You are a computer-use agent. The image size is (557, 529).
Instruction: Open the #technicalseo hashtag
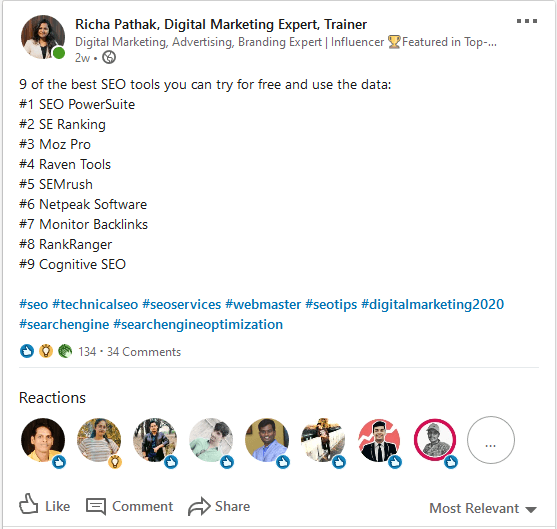[x=95, y=304]
